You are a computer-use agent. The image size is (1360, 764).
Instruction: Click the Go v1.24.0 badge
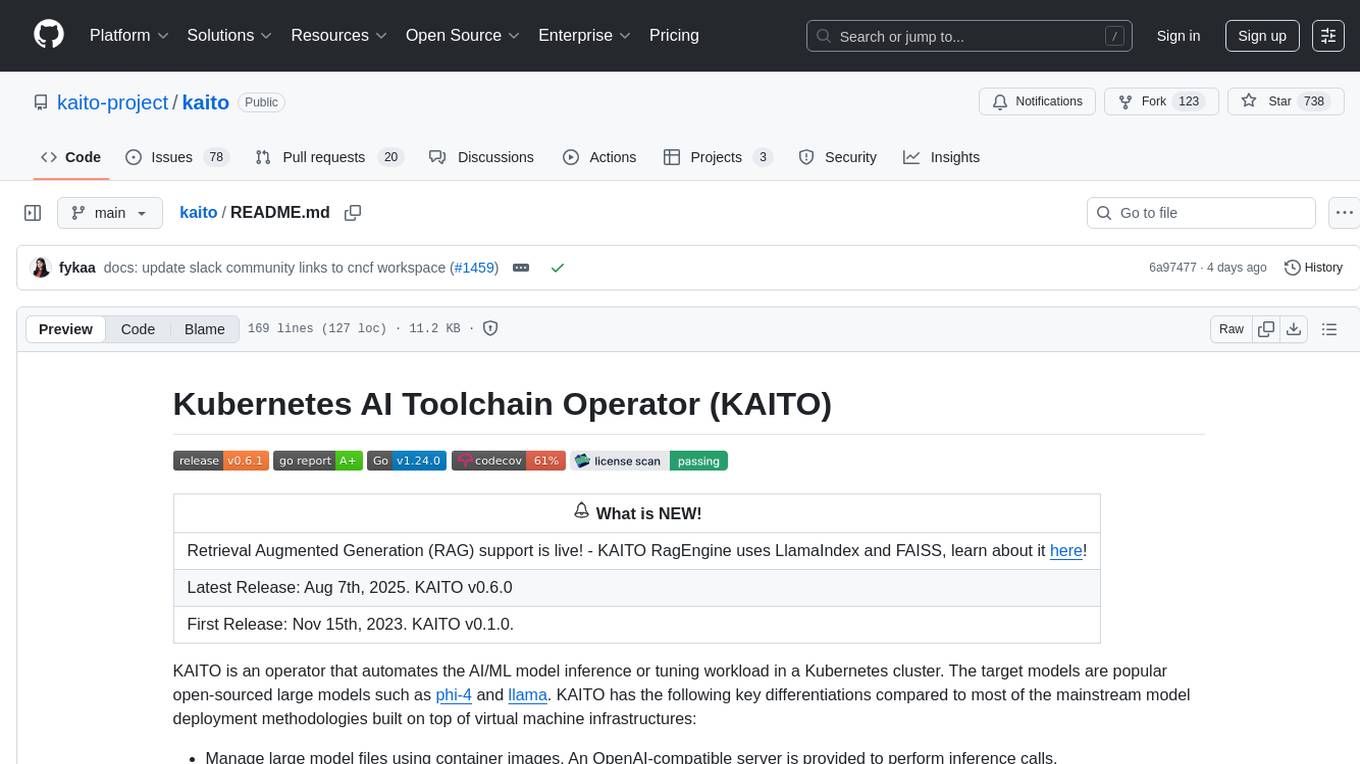(x=407, y=460)
